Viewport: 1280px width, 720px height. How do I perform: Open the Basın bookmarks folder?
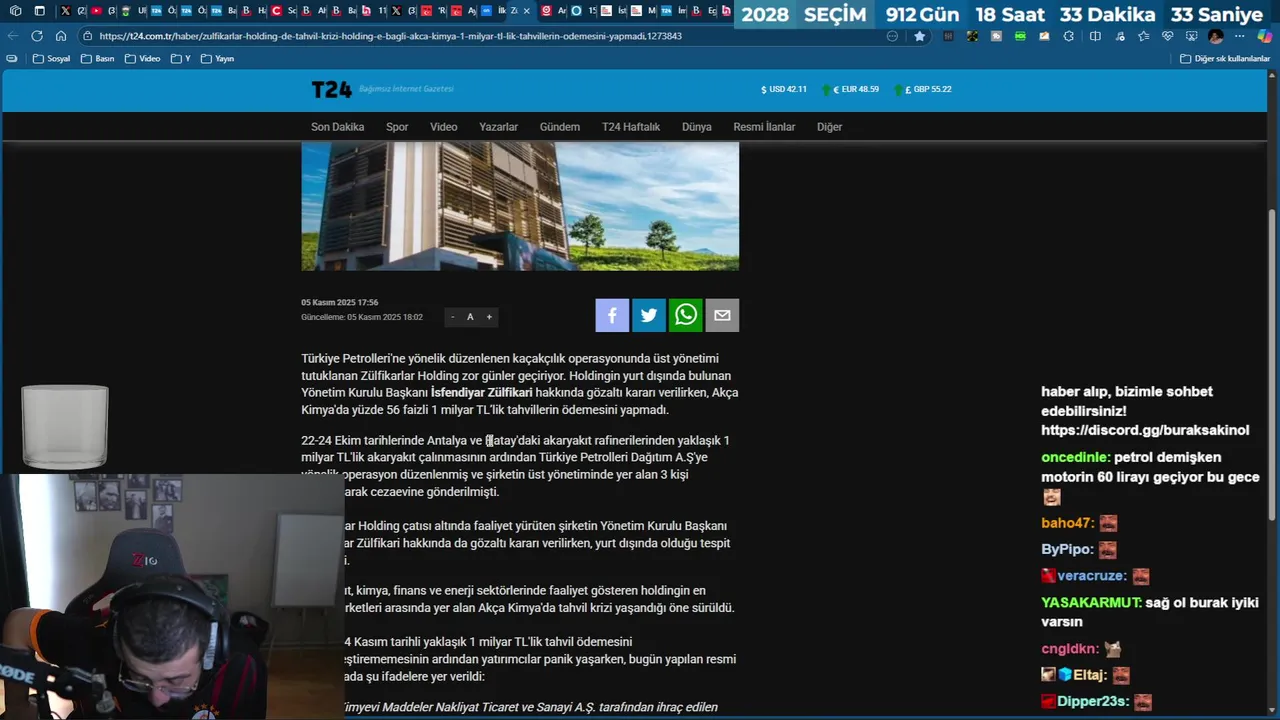(x=97, y=58)
